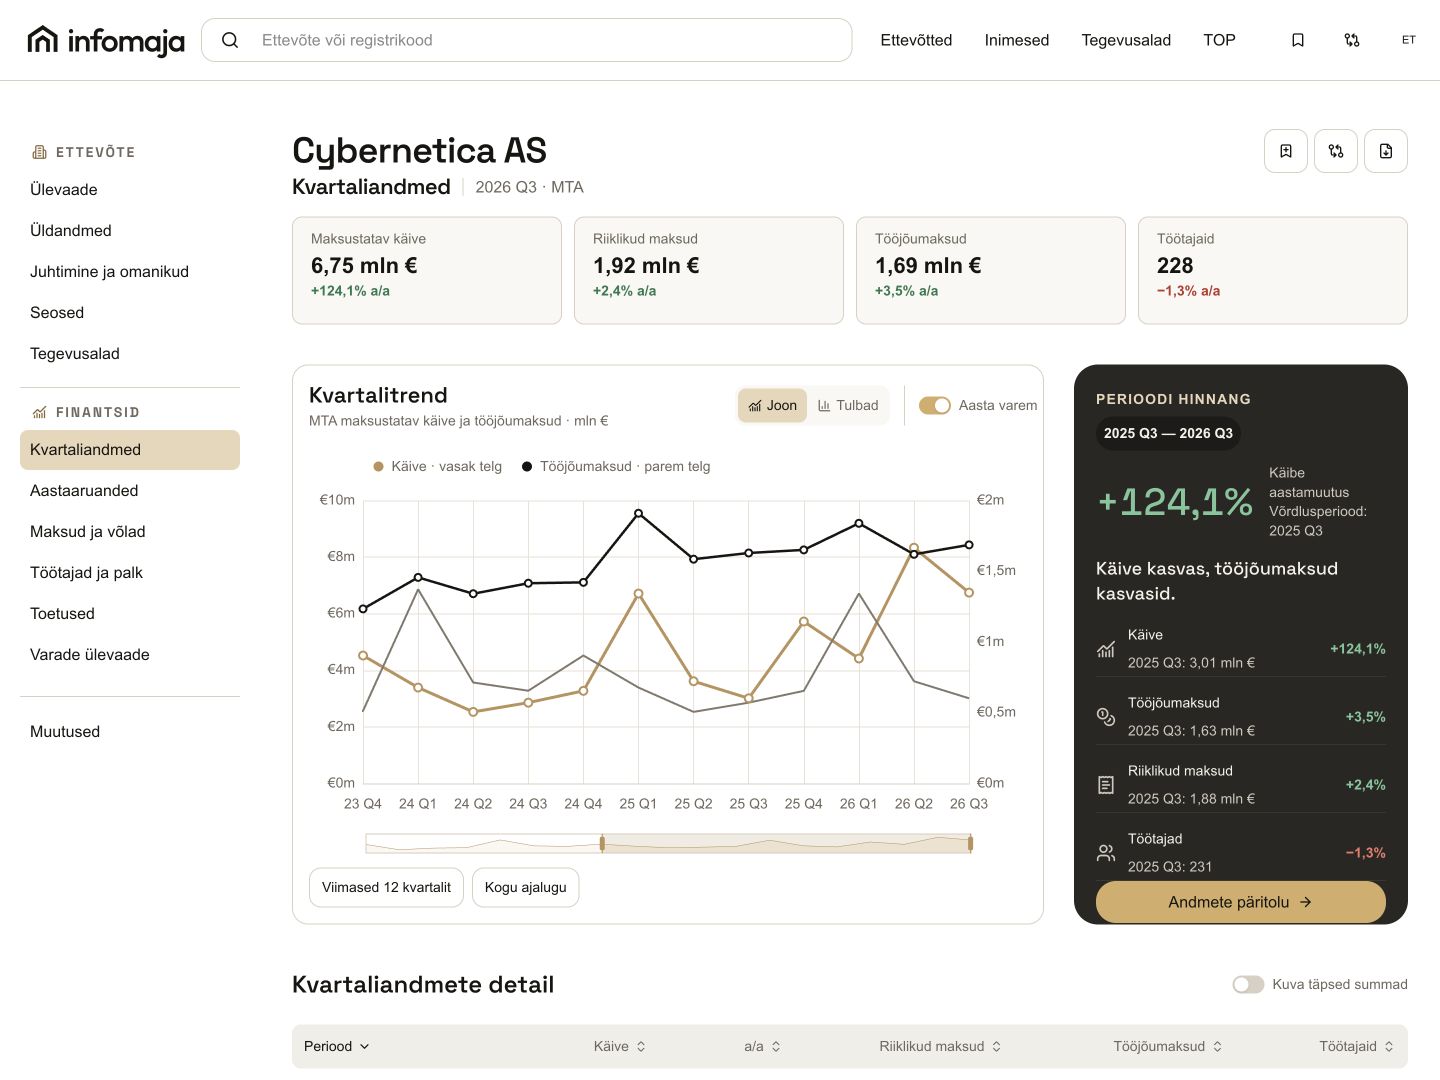Screen dimensions: 1440x1080
Task: Open Aastaaruanded in the sidebar
Action: coord(130,490)
